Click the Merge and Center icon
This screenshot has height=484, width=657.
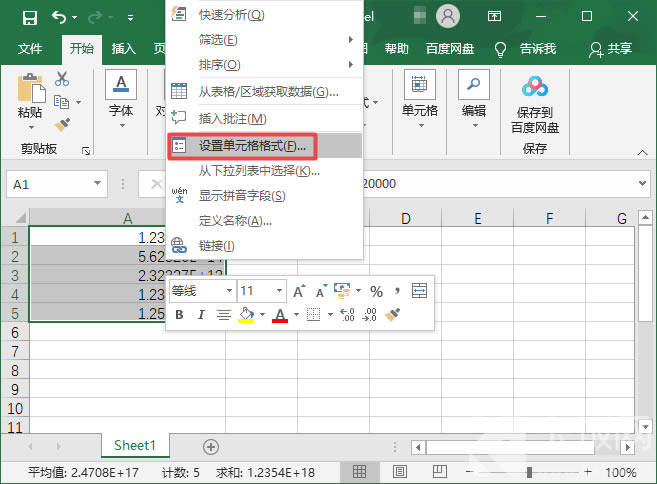click(x=418, y=291)
